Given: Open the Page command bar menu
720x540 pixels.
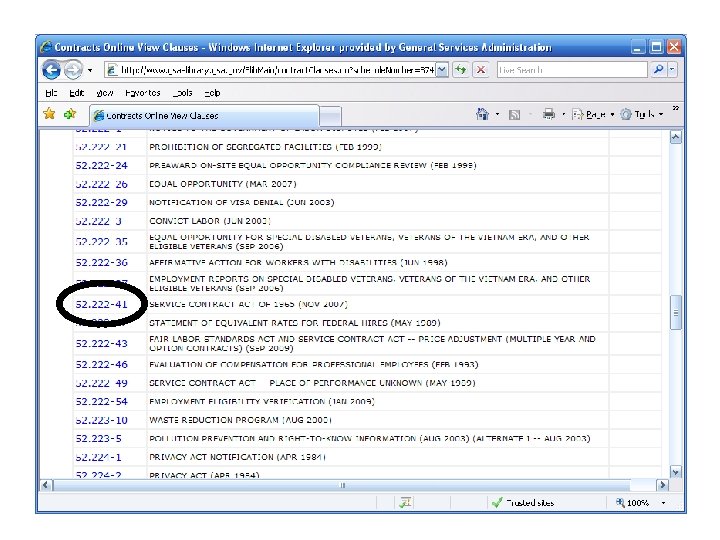Looking at the screenshot, I should [x=593, y=114].
